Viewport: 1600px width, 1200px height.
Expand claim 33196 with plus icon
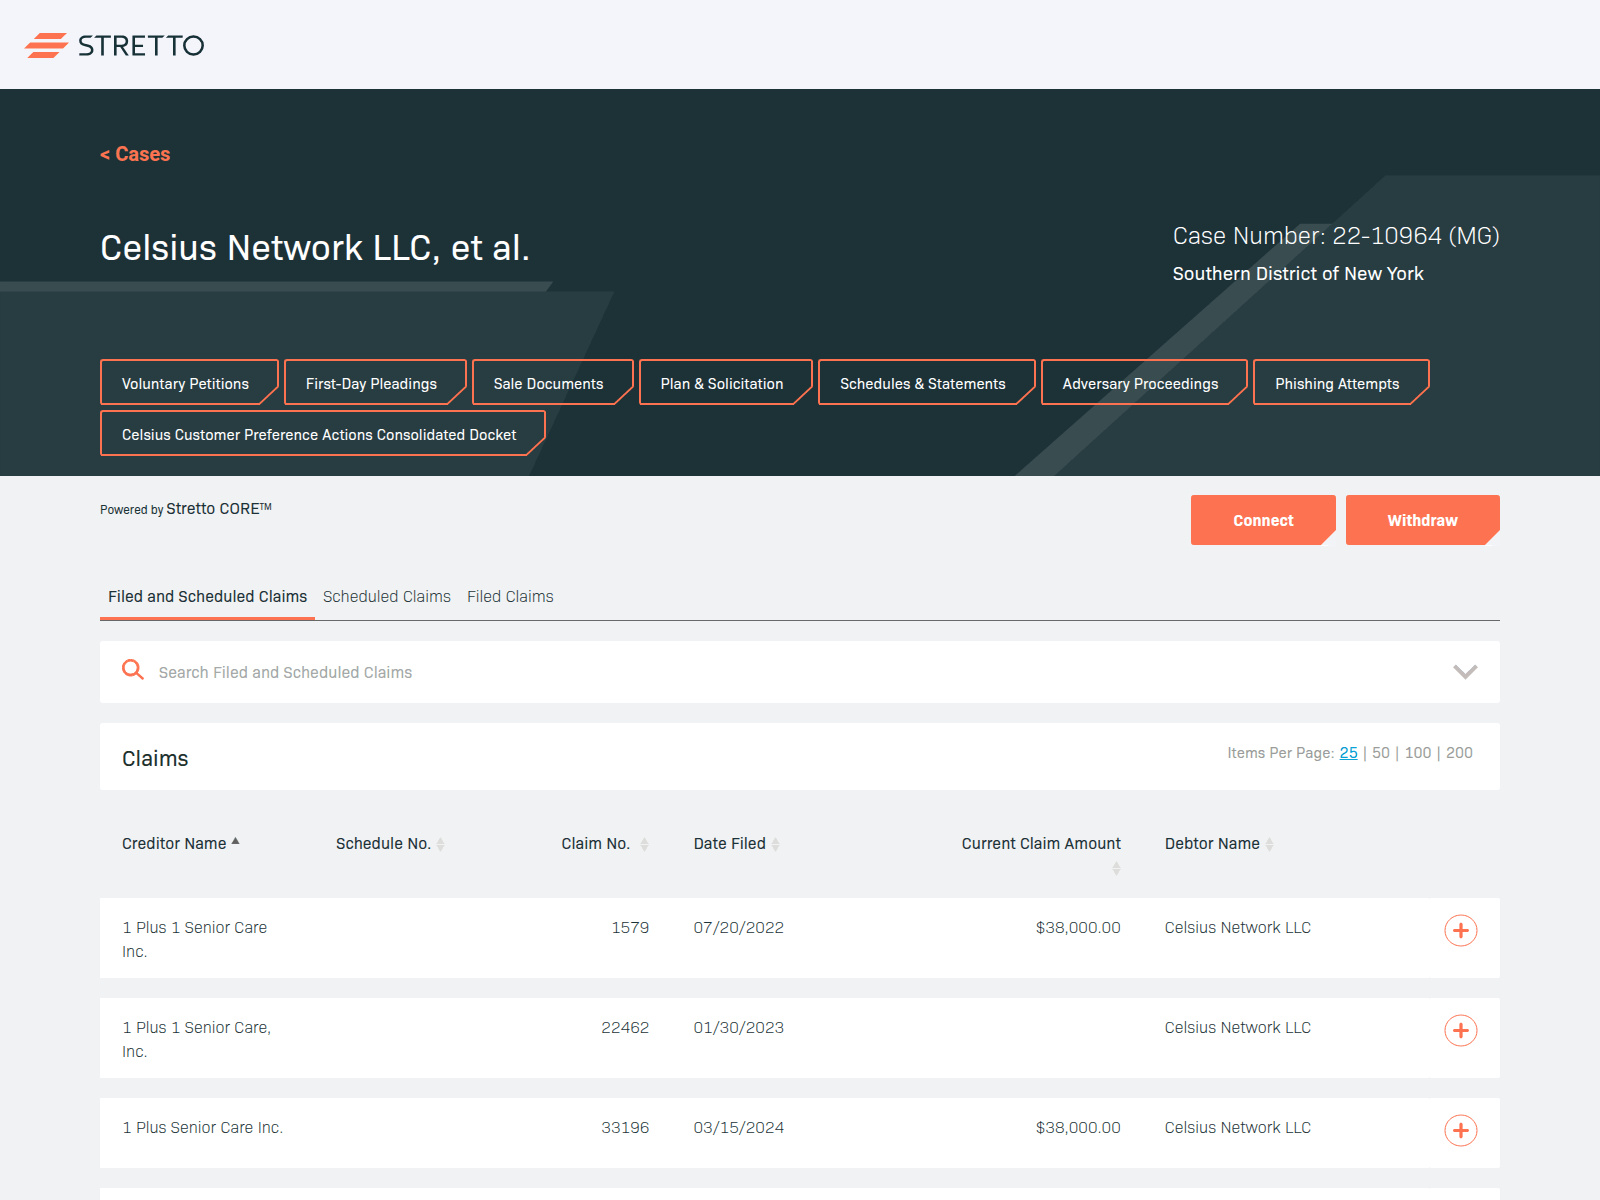tap(1461, 1130)
